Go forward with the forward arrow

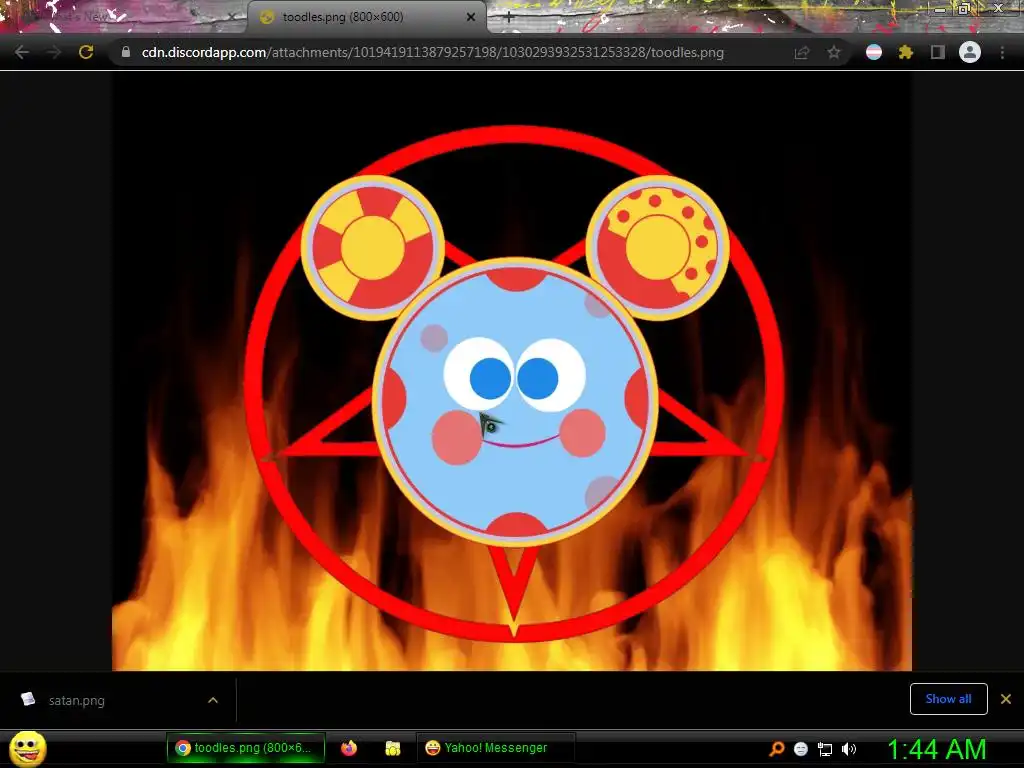point(54,52)
